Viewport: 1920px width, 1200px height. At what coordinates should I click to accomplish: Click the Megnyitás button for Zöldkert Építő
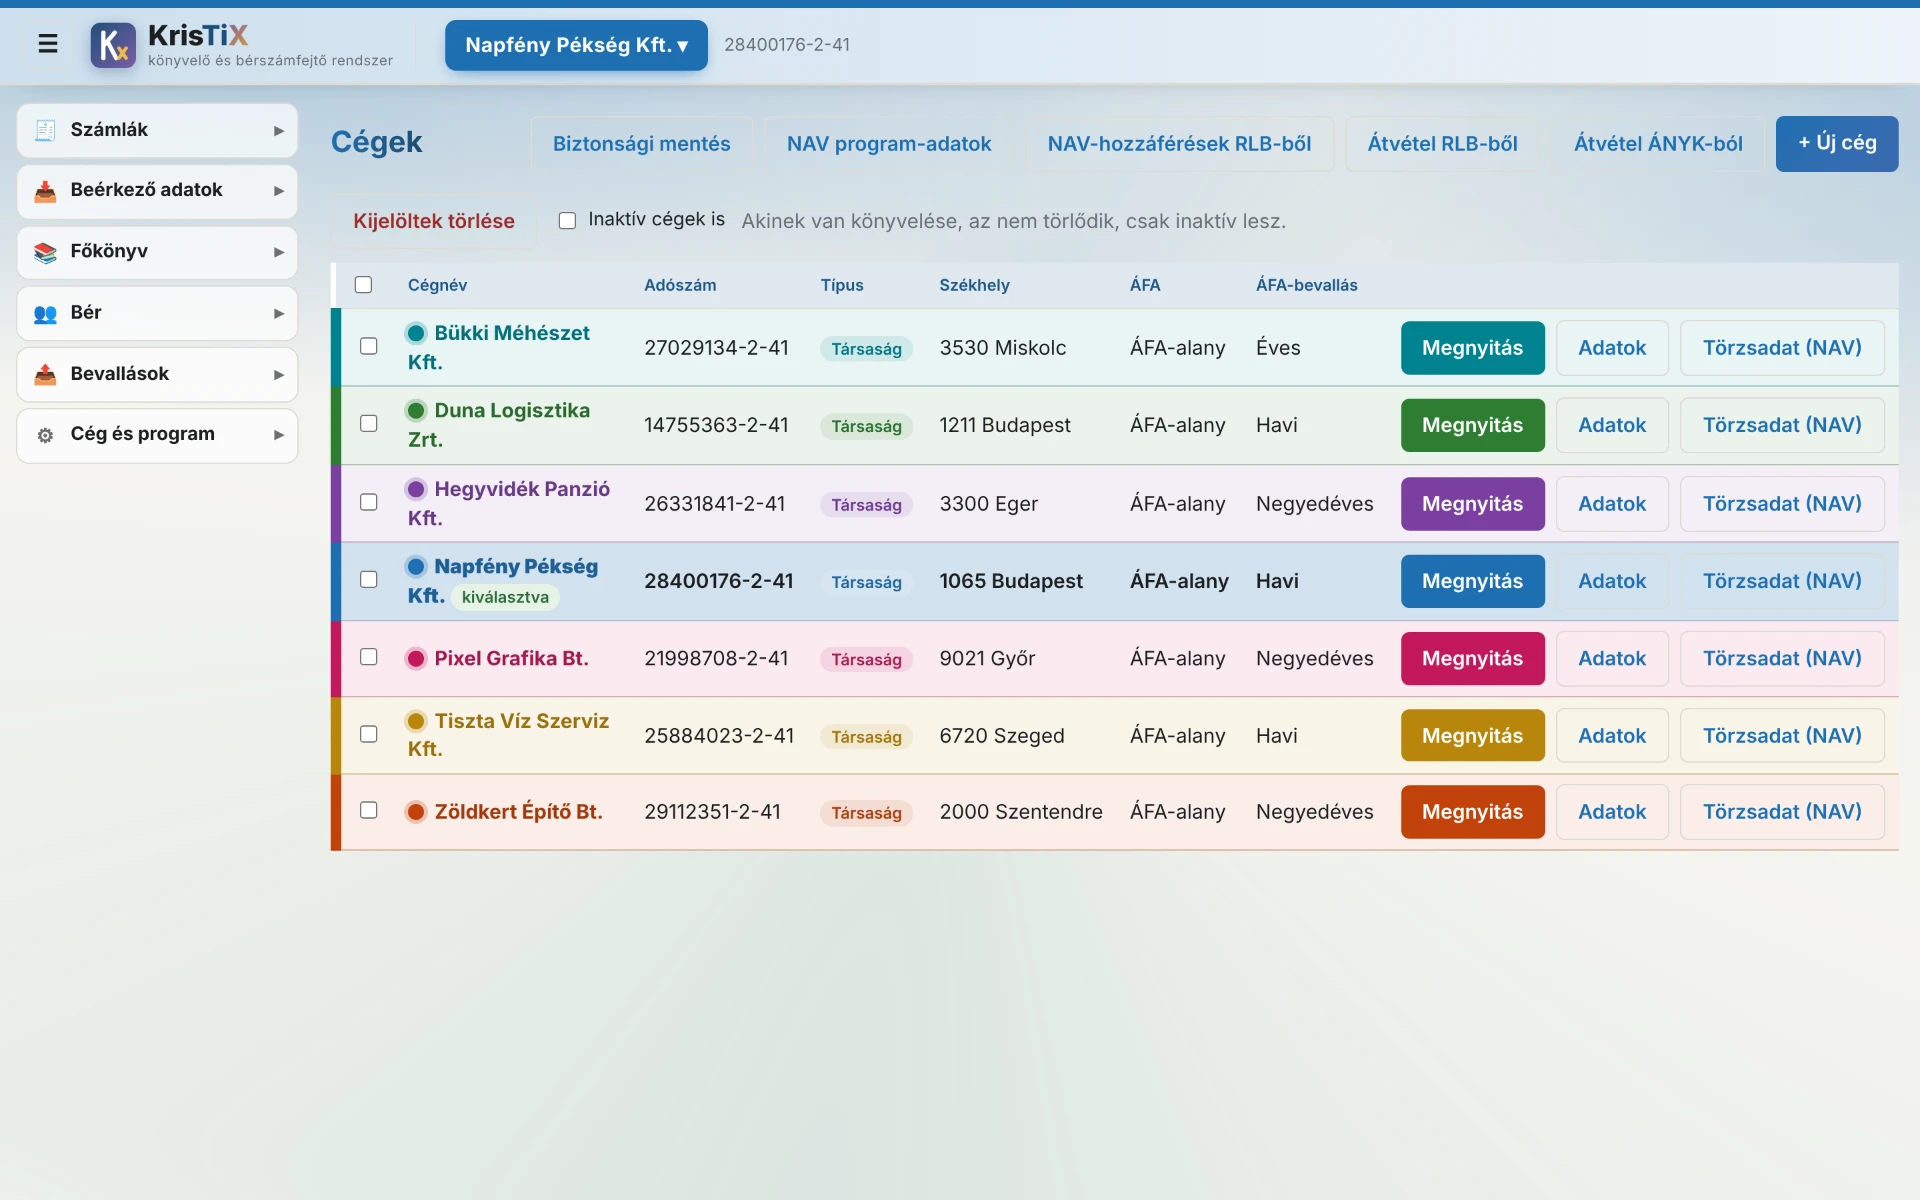1472,812
